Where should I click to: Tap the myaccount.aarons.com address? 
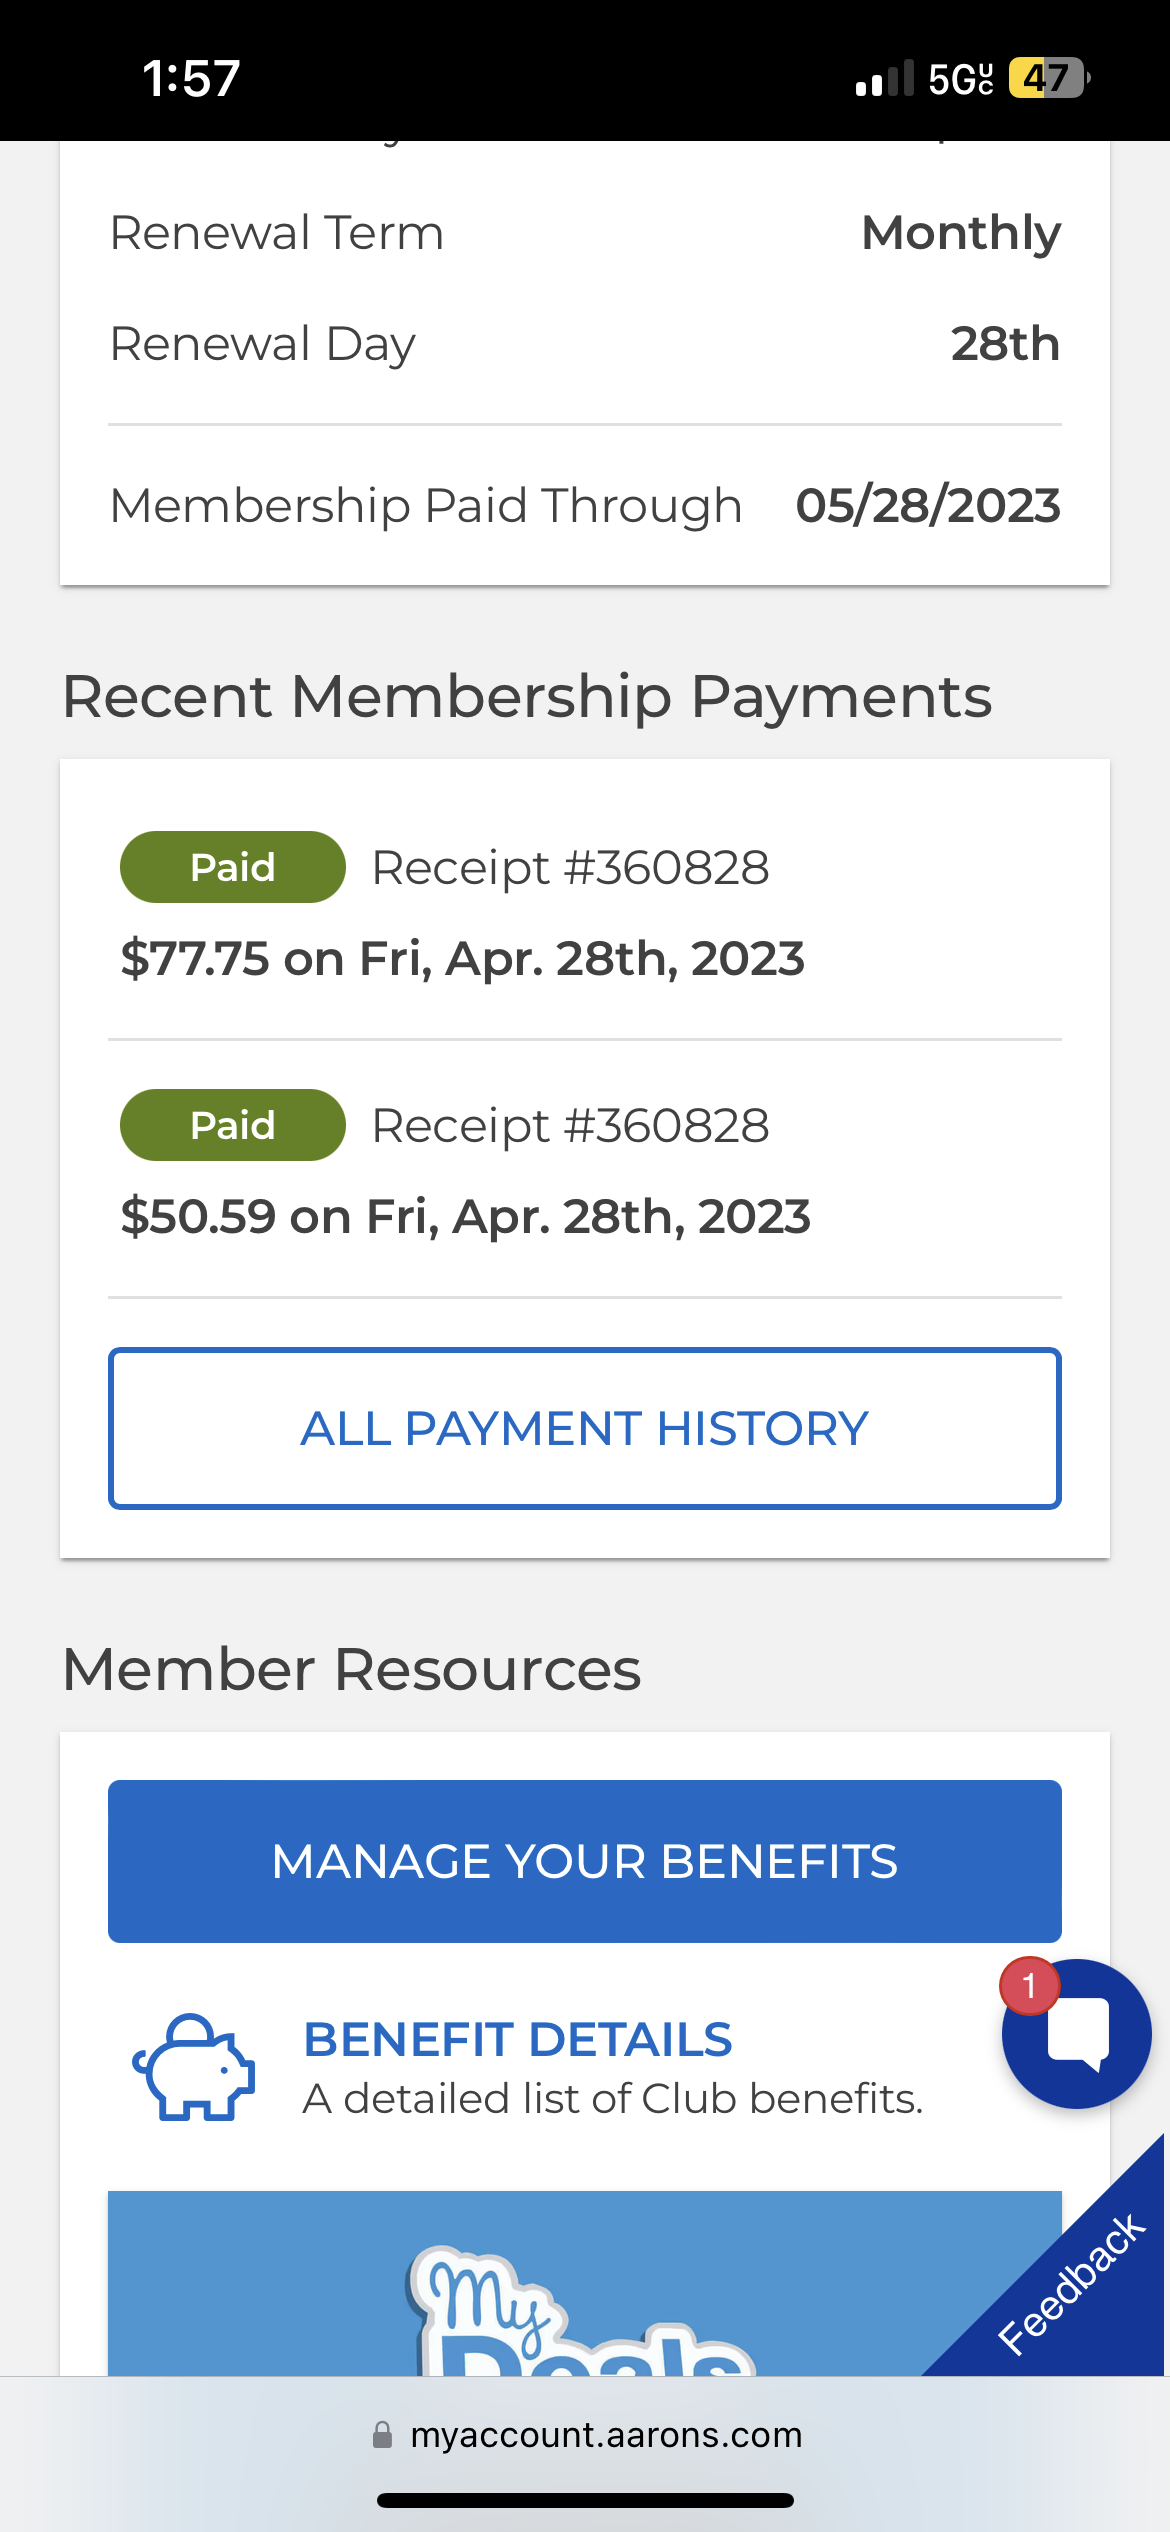(606, 2435)
